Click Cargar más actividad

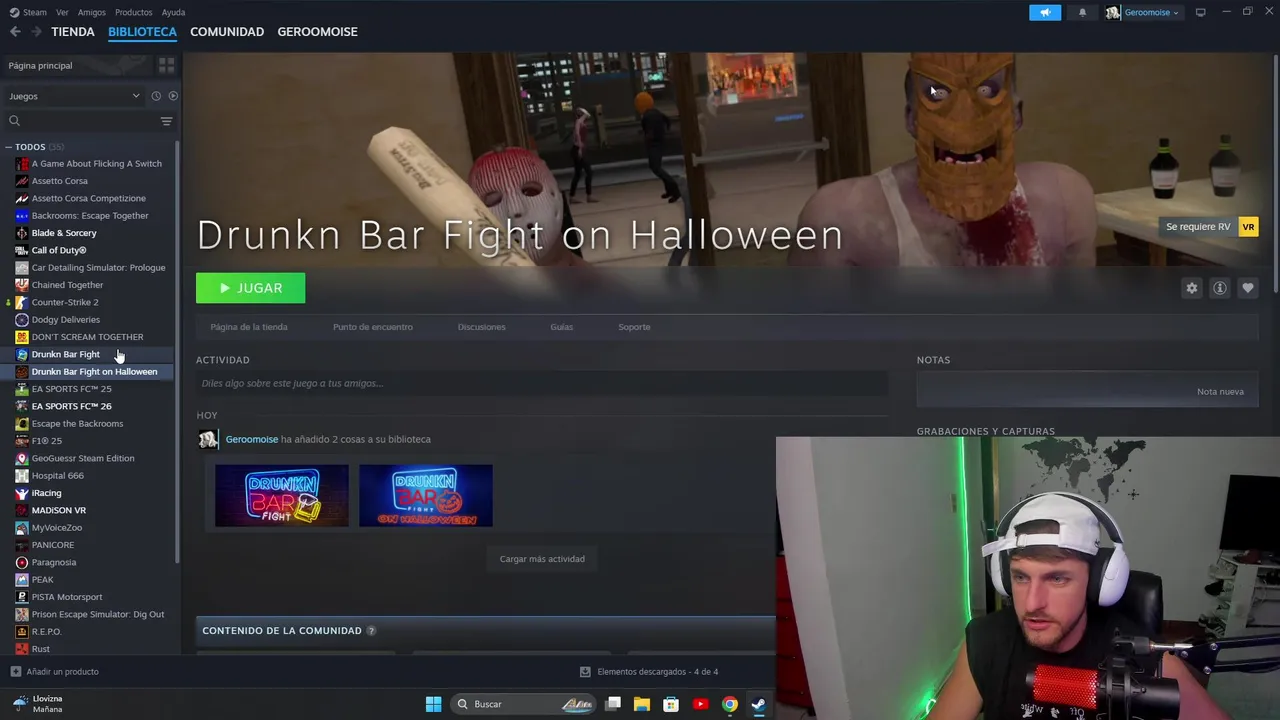click(x=542, y=559)
